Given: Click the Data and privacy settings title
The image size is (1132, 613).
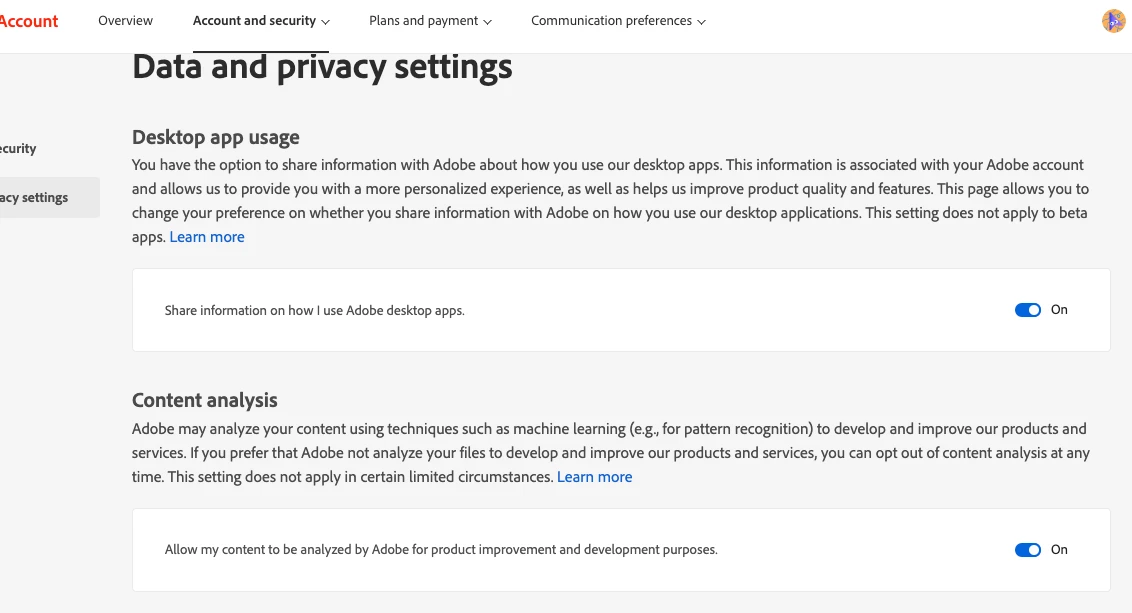Looking at the screenshot, I should click(322, 67).
